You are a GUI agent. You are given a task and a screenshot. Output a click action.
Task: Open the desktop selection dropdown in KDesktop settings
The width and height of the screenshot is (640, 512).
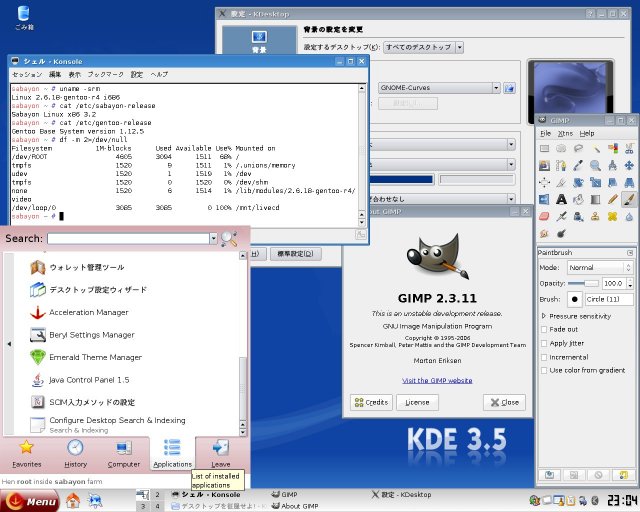(423, 47)
